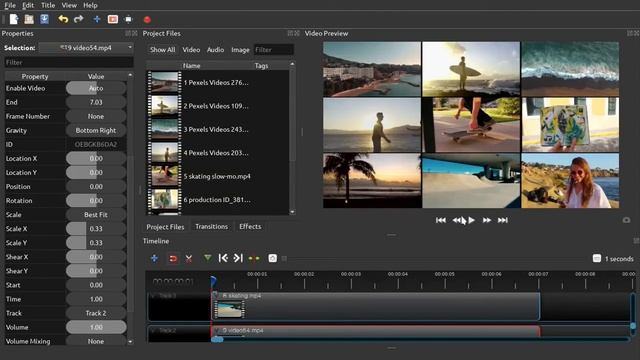Jump to end of video preview

coord(502,220)
